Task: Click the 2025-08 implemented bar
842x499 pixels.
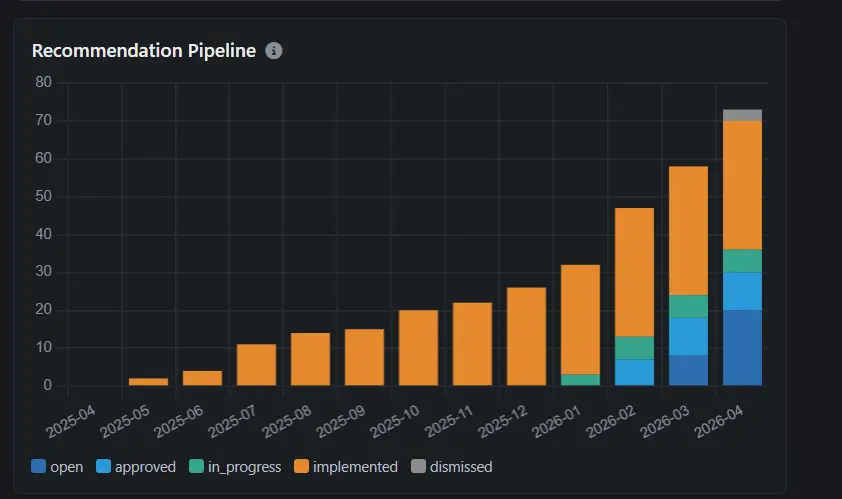Action: [x=310, y=359]
